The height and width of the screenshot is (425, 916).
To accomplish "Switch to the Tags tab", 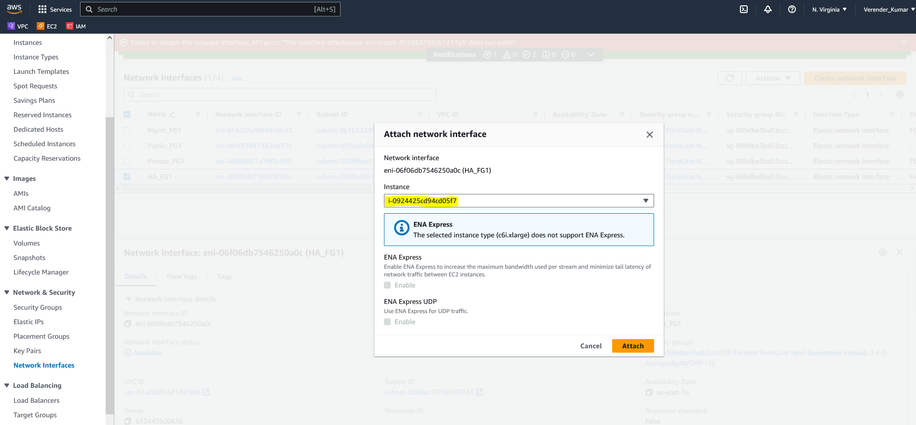I will tap(224, 276).
